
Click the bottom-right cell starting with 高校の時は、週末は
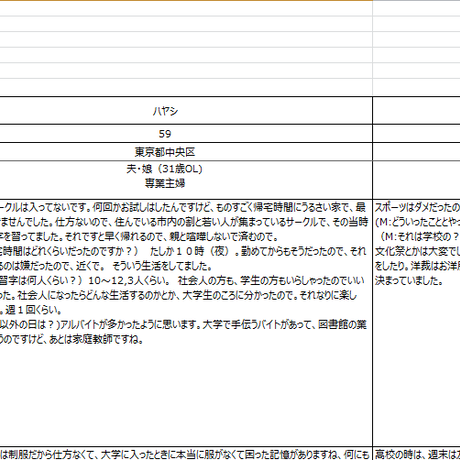[417, 454]
